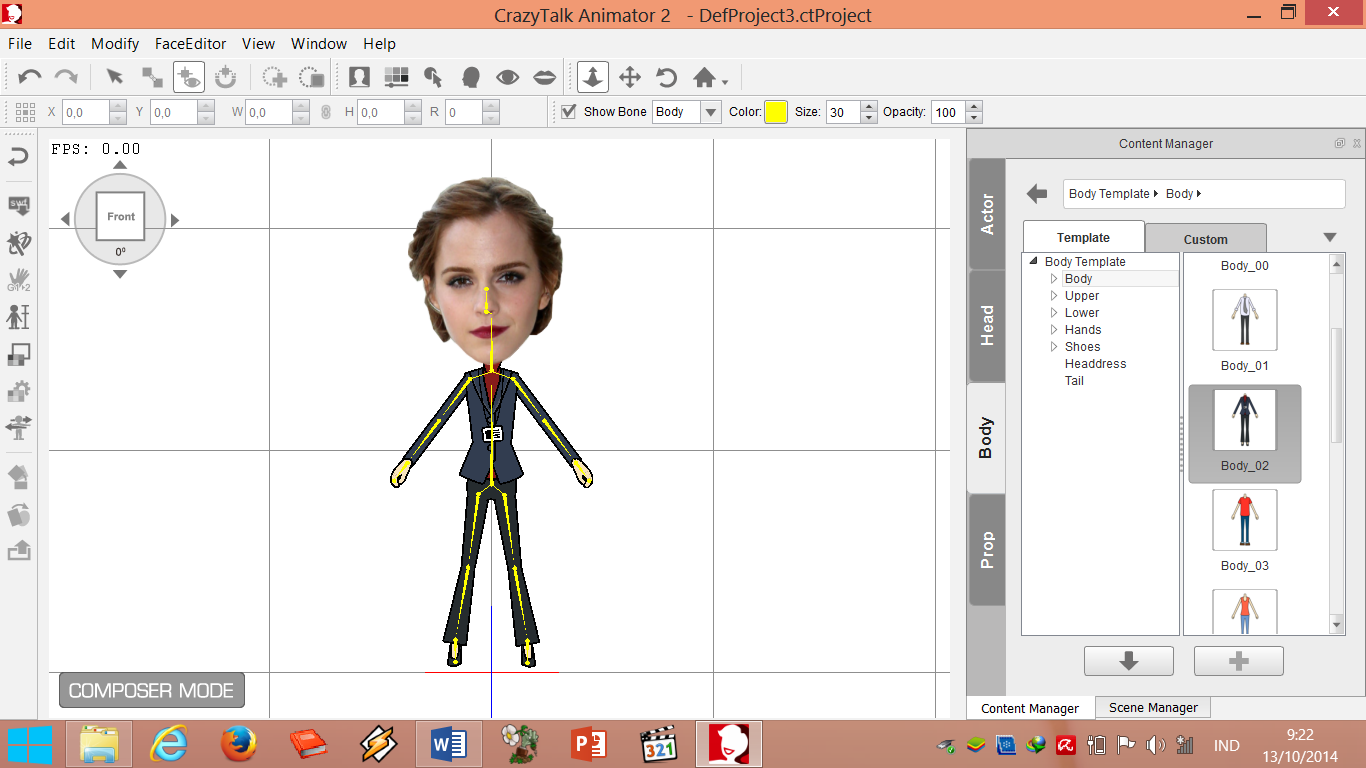Open the Body bone selector dropdown

pyautogui.click(x=711, y=112)
